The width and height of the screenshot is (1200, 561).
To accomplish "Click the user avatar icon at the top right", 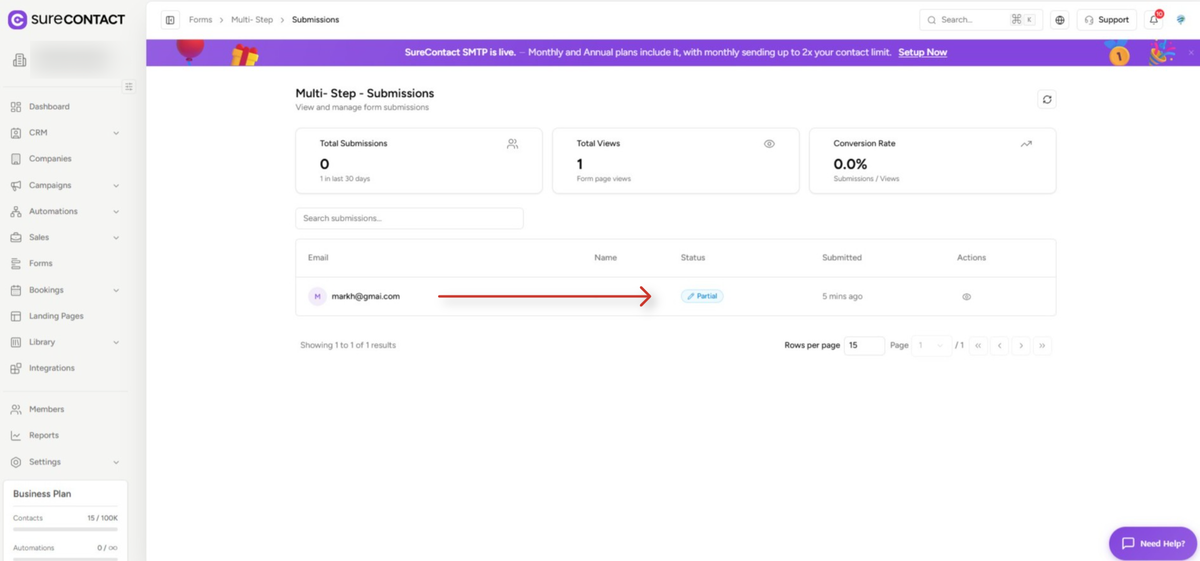I will 1181,19.
